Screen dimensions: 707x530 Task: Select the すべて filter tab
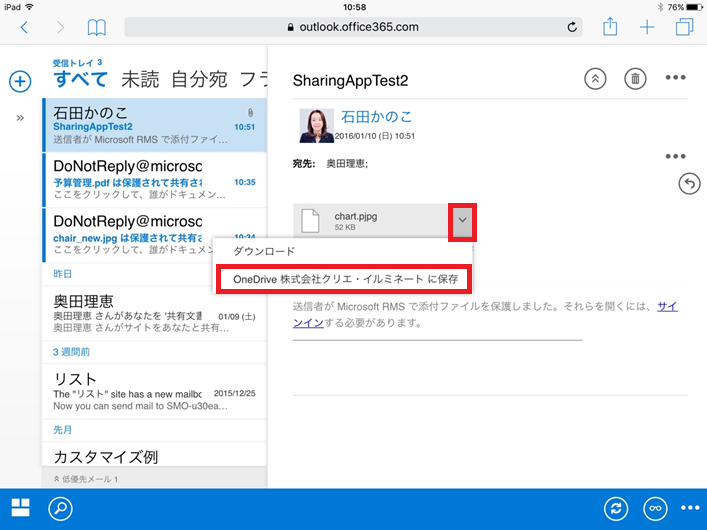coord(81,79)
